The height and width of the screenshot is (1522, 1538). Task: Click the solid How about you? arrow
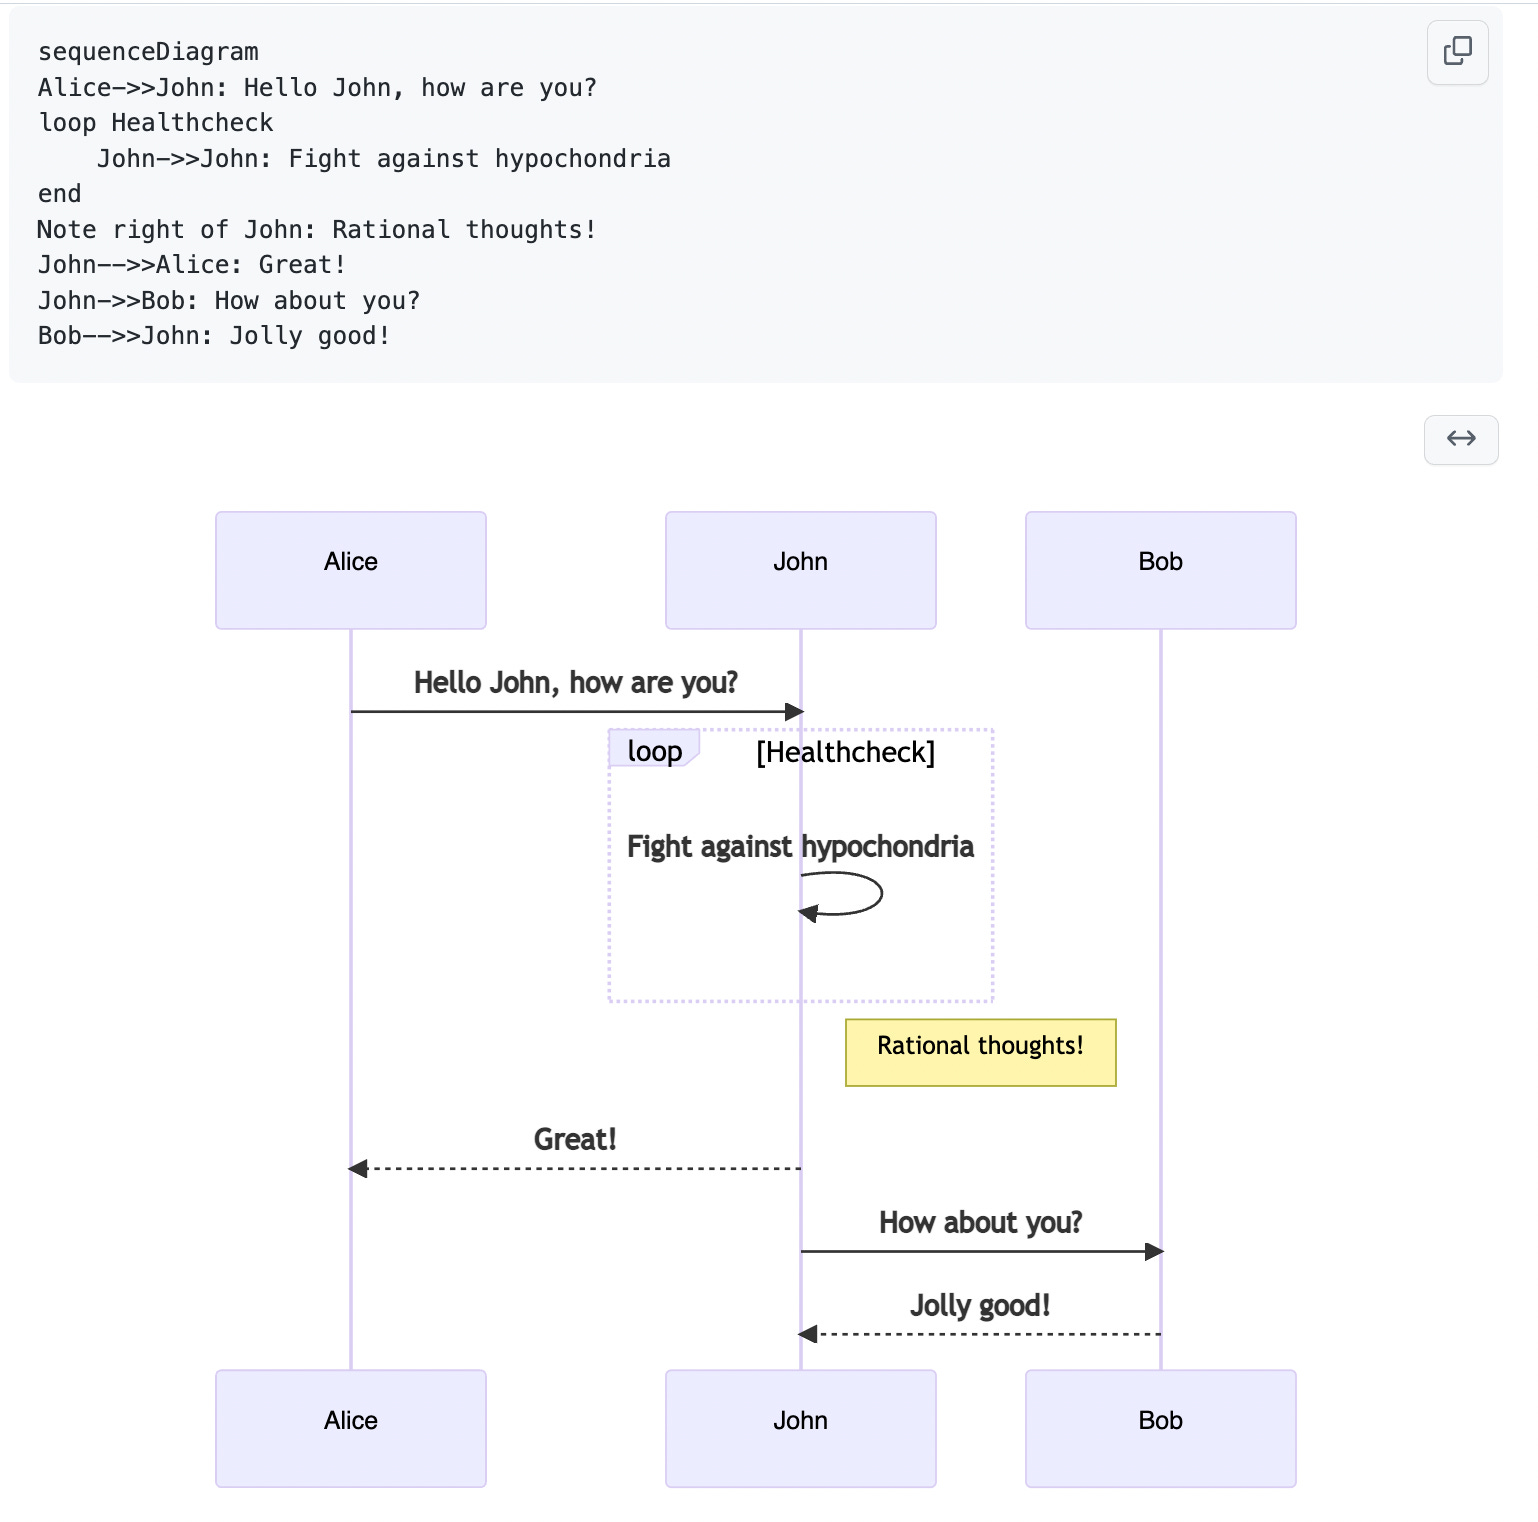(980, 1250)
